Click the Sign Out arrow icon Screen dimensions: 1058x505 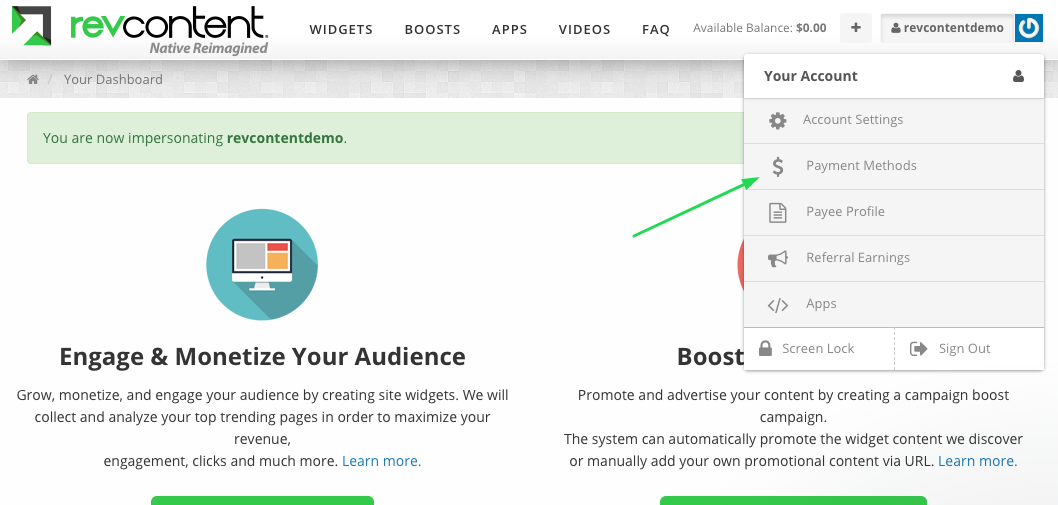918,348
